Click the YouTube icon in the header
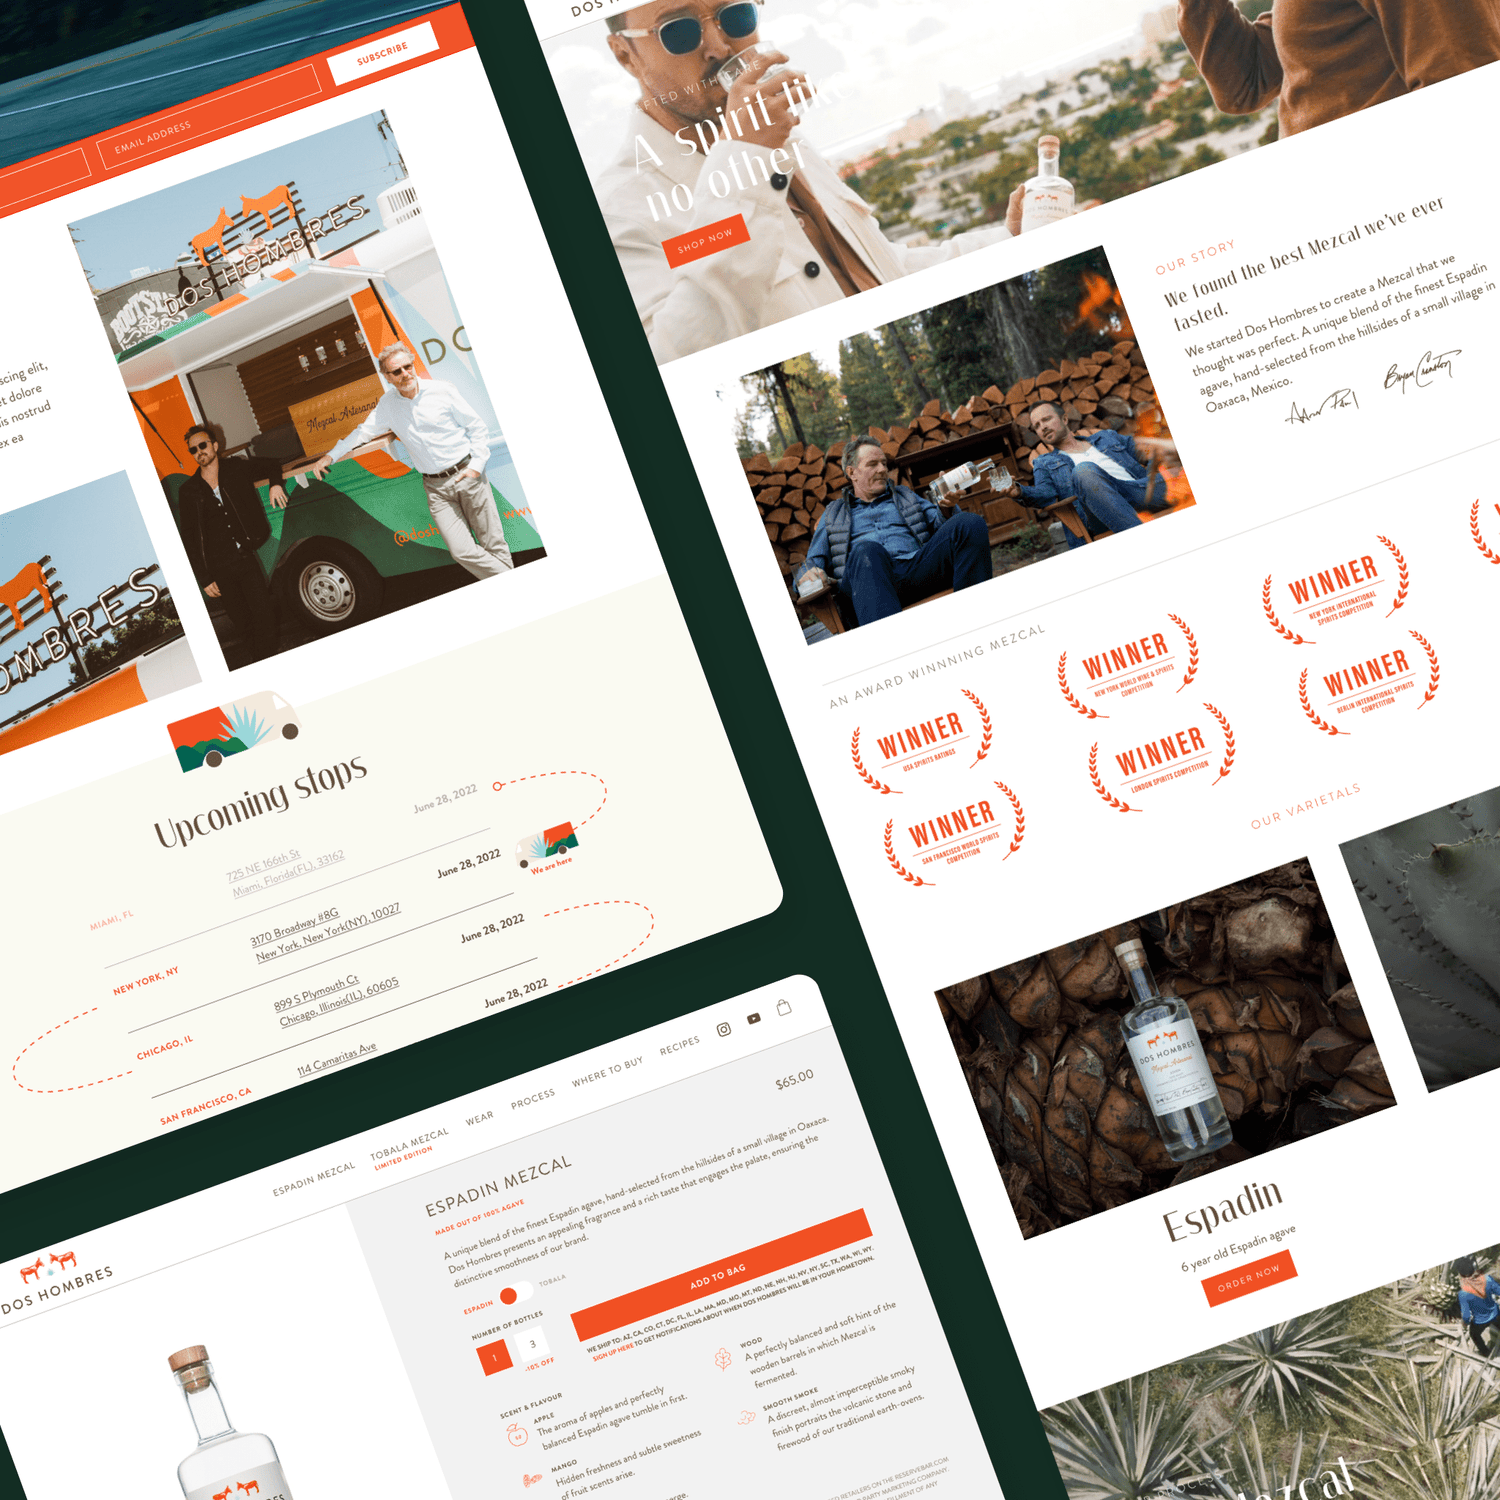 (754, 1019)
